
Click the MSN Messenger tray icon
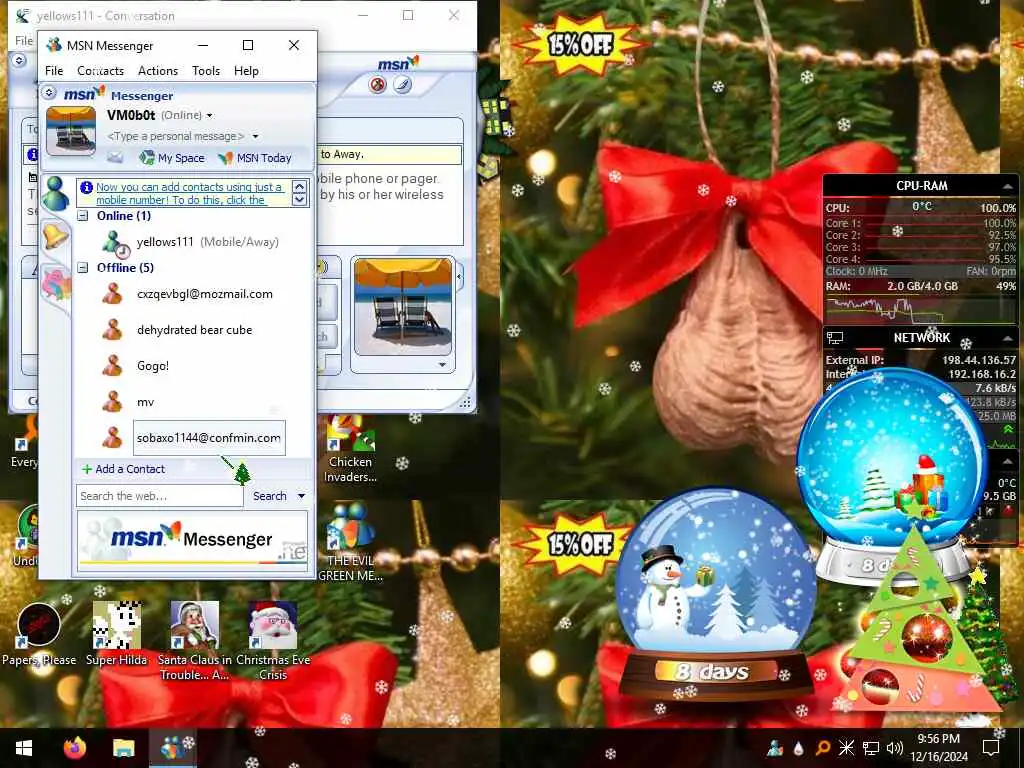pos(775,748)
